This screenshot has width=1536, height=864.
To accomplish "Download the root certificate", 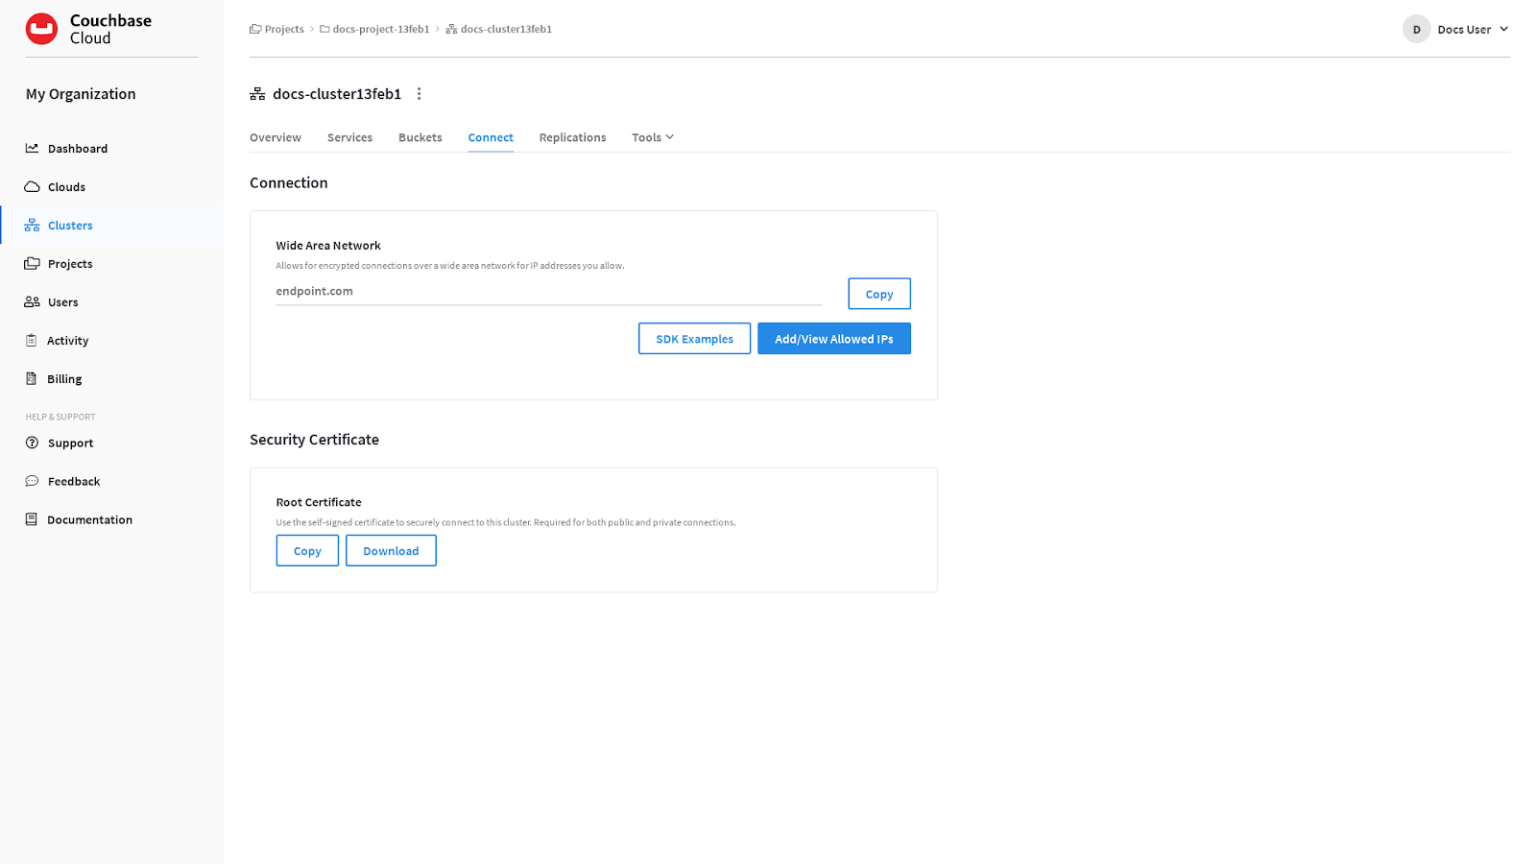I will click(x=390, y=550).
